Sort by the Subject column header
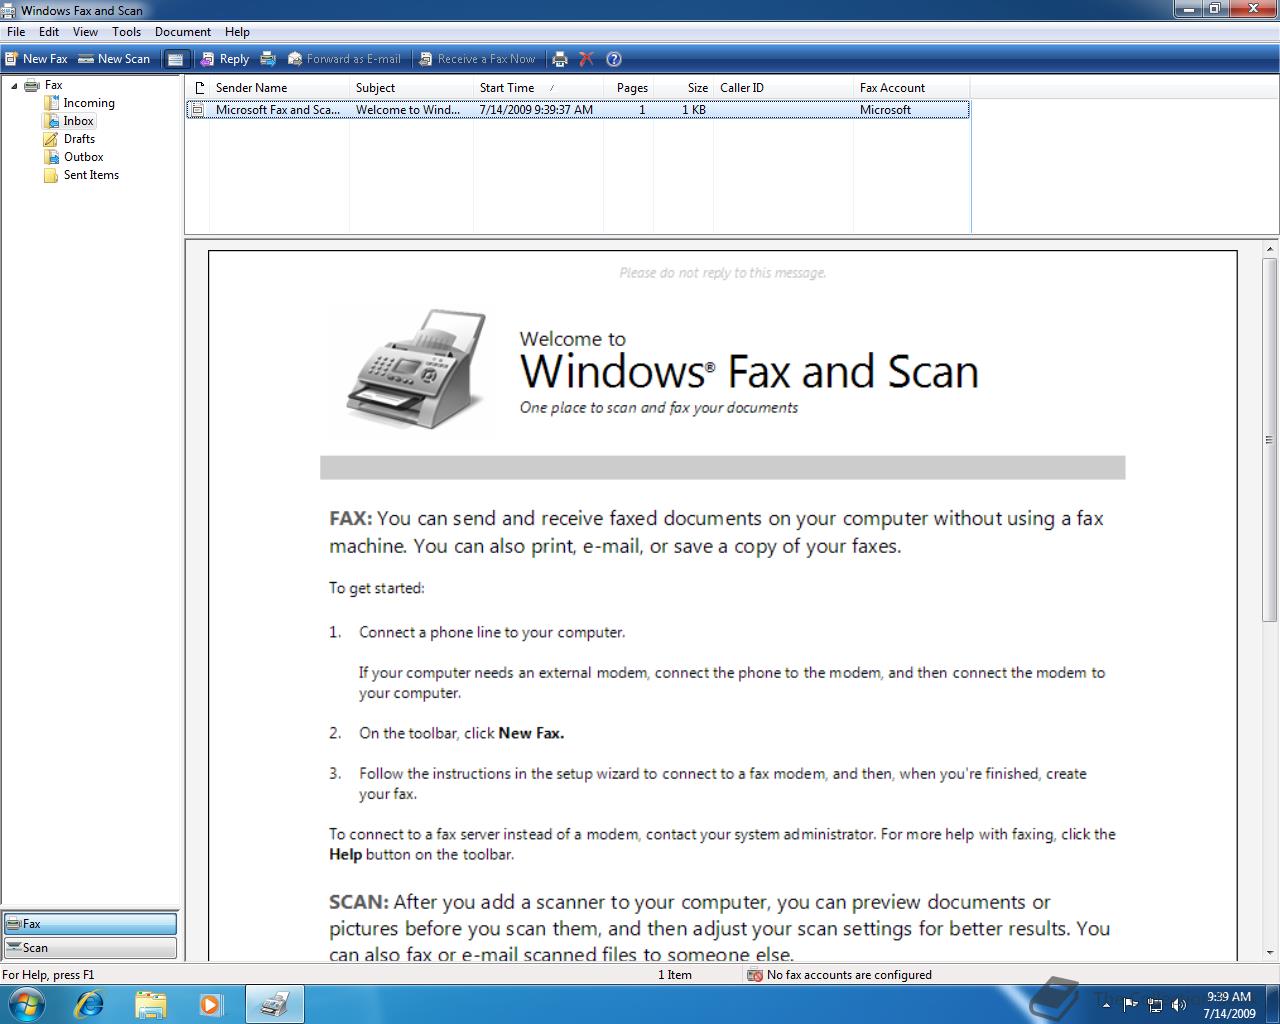Viewport: 1280px width, 1024px height. (x=411, y=88)
